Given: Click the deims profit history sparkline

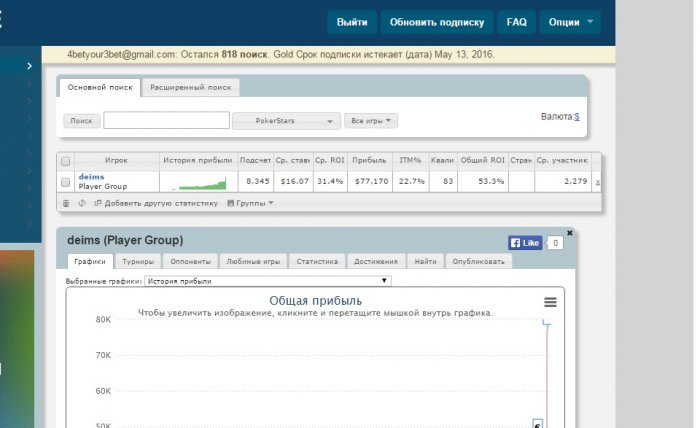Looking at the screenshot, I should [199, 183].
